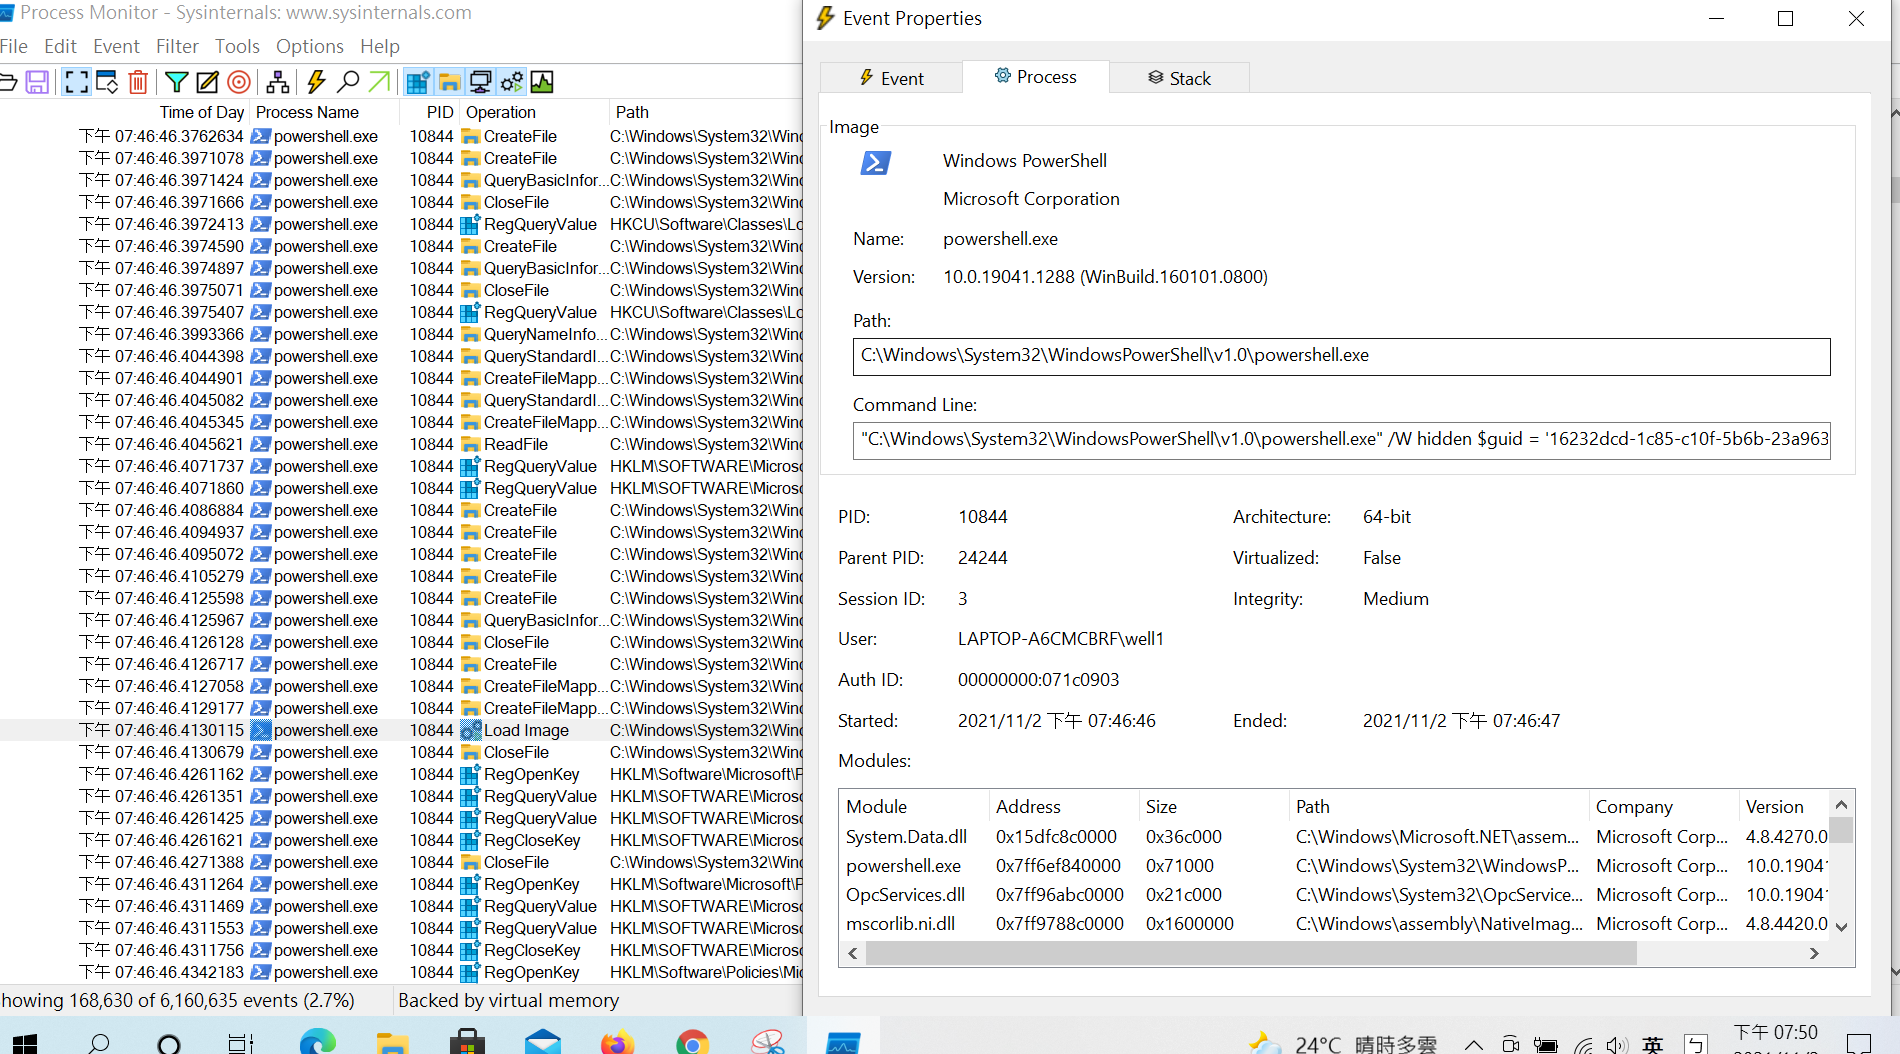This screenshot has width=1900, height=1054.
Task: Switch to the Process tab
Action: 1036,77
